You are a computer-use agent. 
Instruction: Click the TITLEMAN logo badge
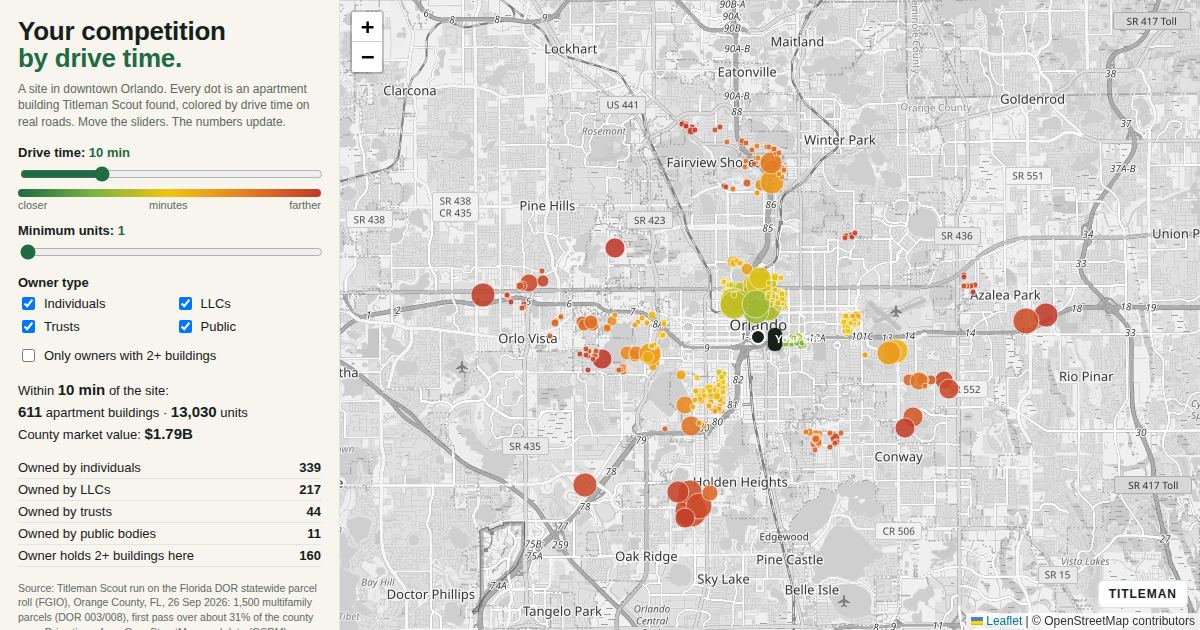(1142, 594)
